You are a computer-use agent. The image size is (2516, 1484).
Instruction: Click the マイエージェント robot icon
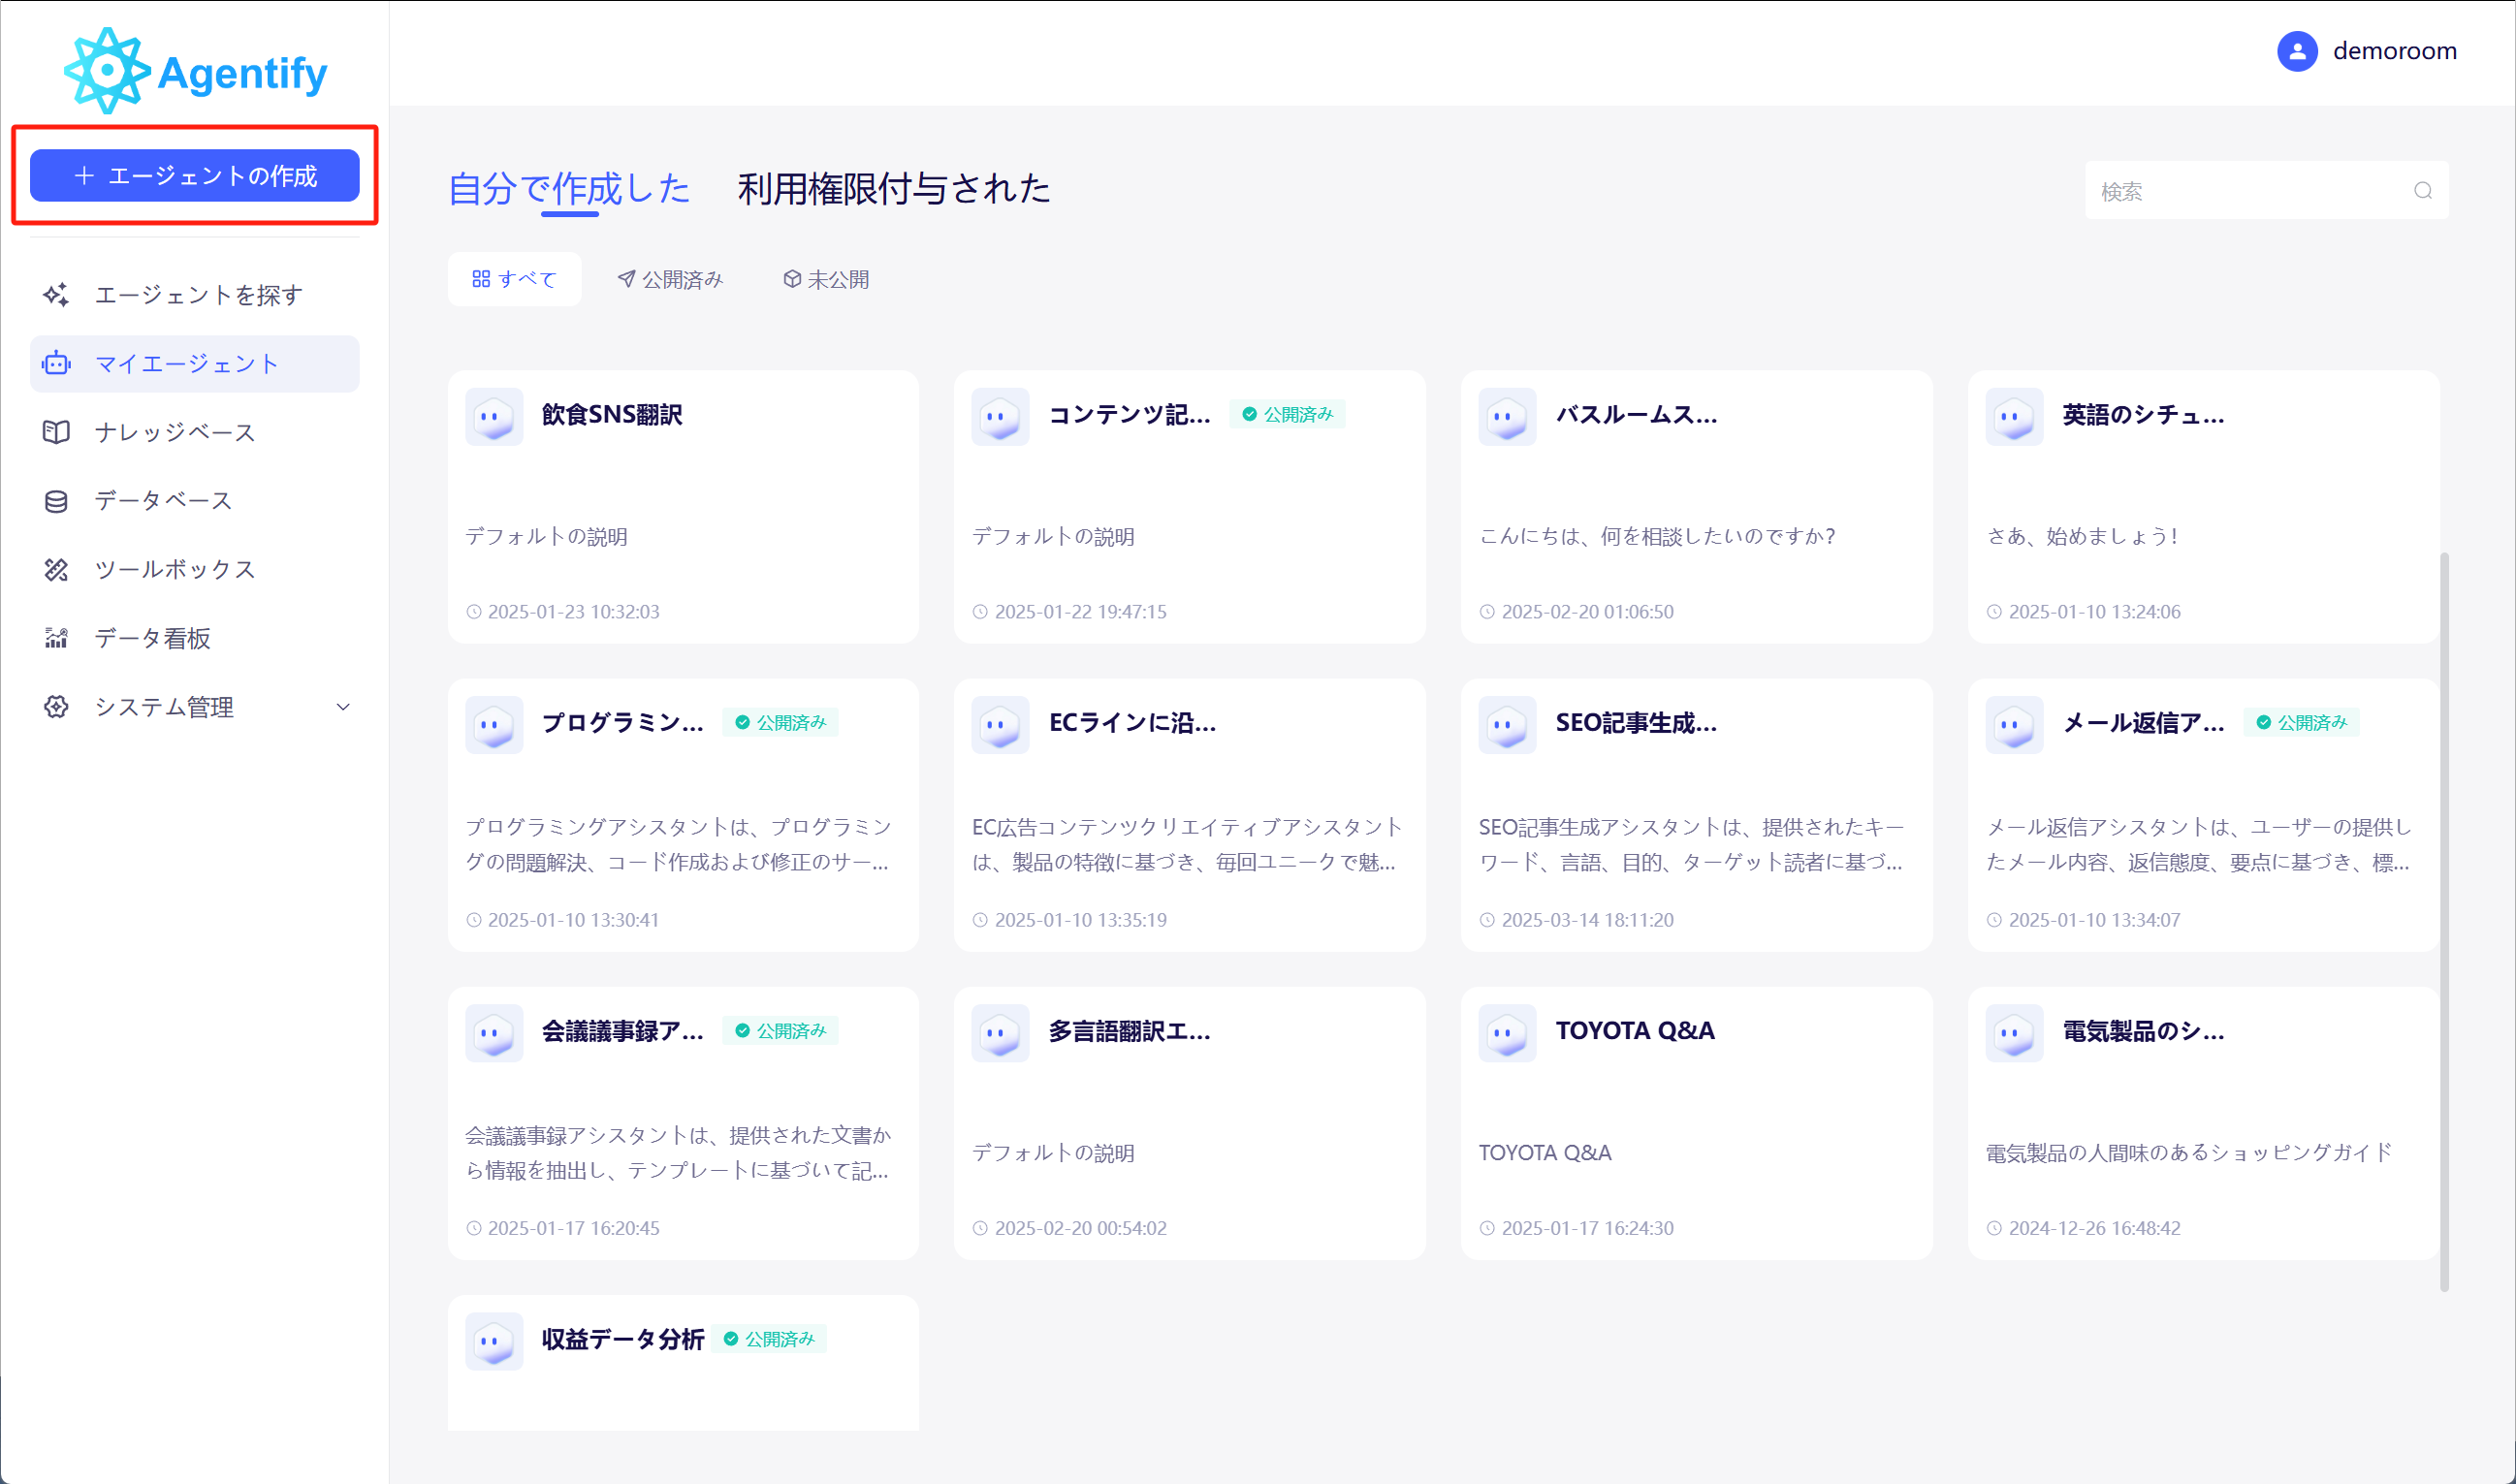pyautogui.click(x=56, y=364)
